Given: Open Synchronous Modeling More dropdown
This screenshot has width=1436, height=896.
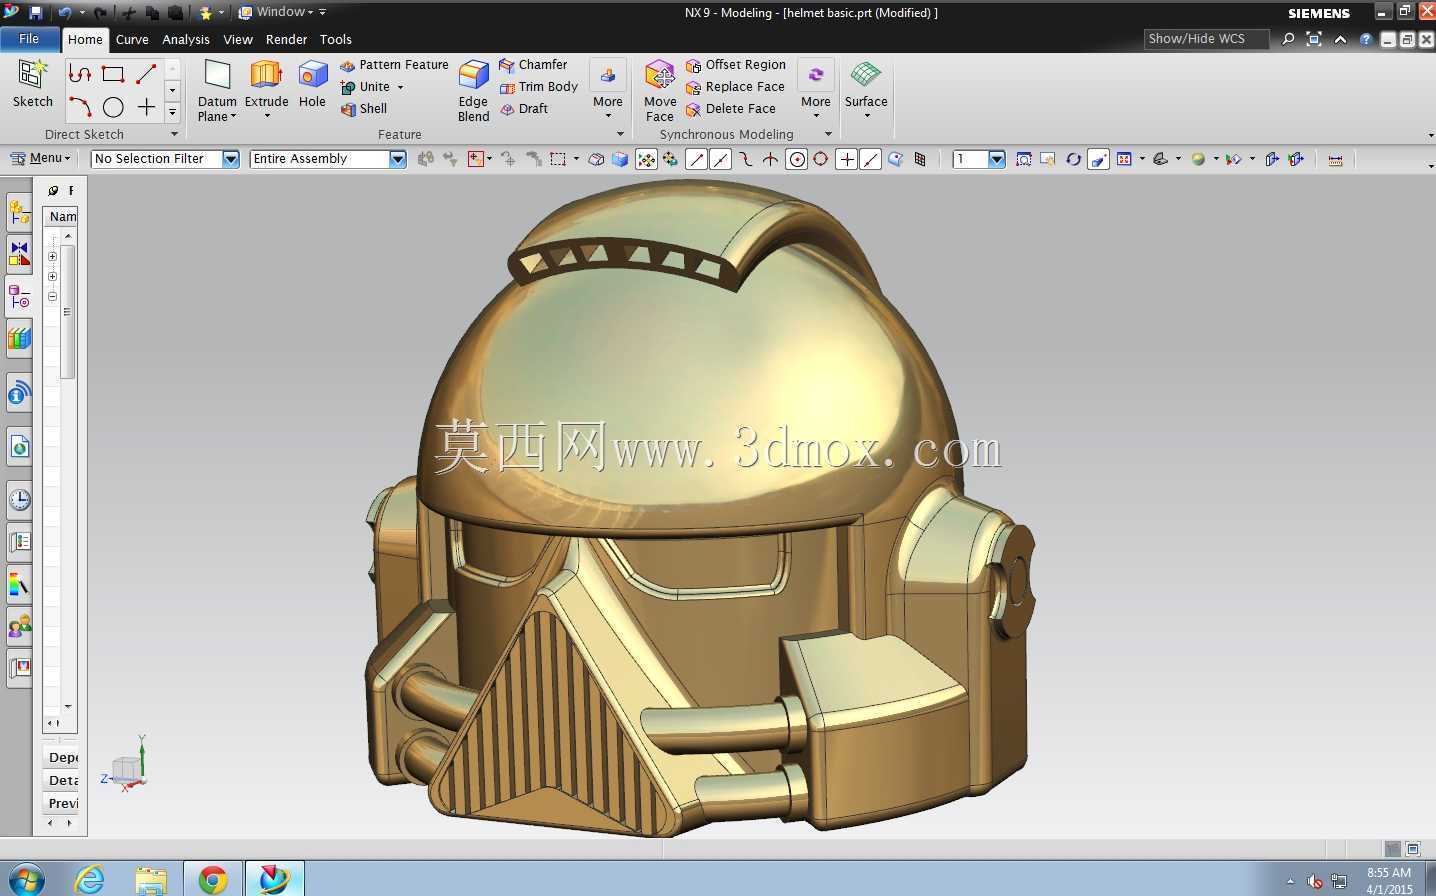Looking at the screenshot, I should [x=816, y=90].
